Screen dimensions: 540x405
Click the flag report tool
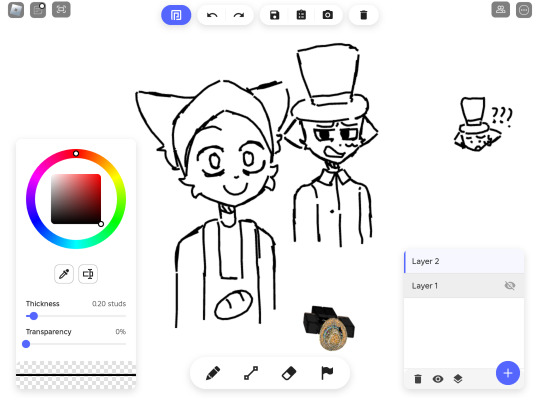[327, 373]
